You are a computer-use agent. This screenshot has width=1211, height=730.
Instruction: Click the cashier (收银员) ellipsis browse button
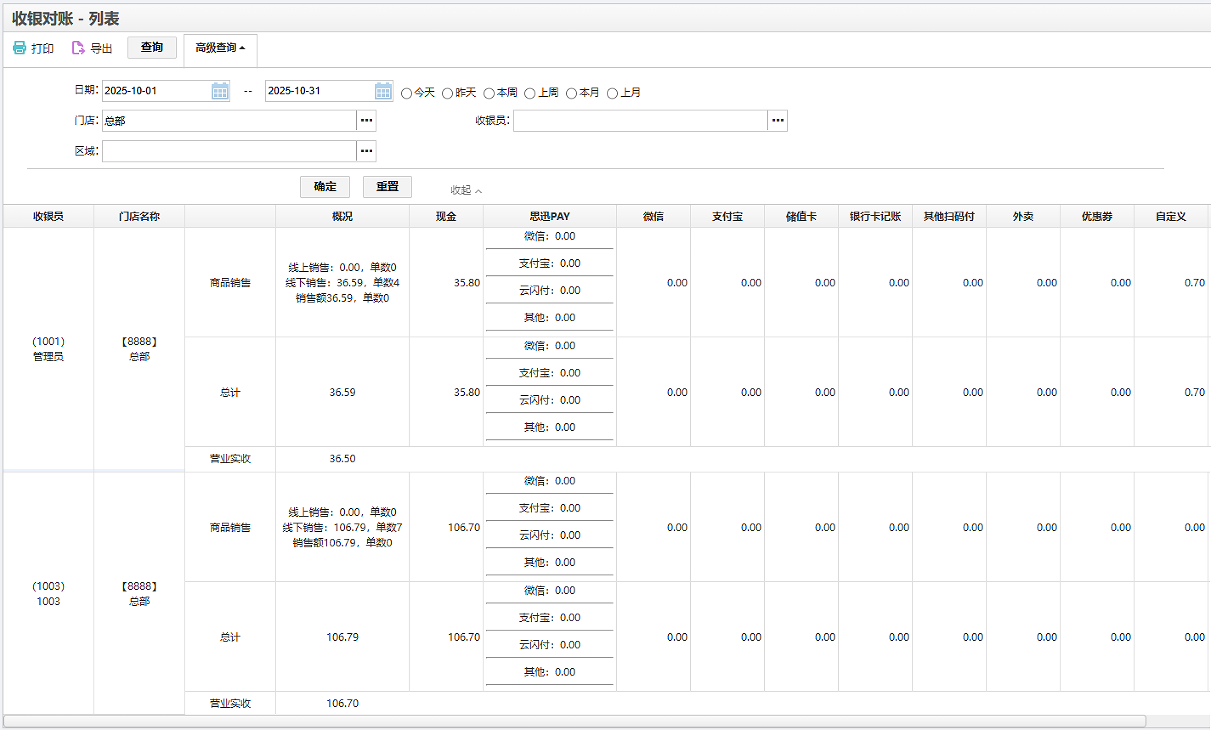pos(777,121)
